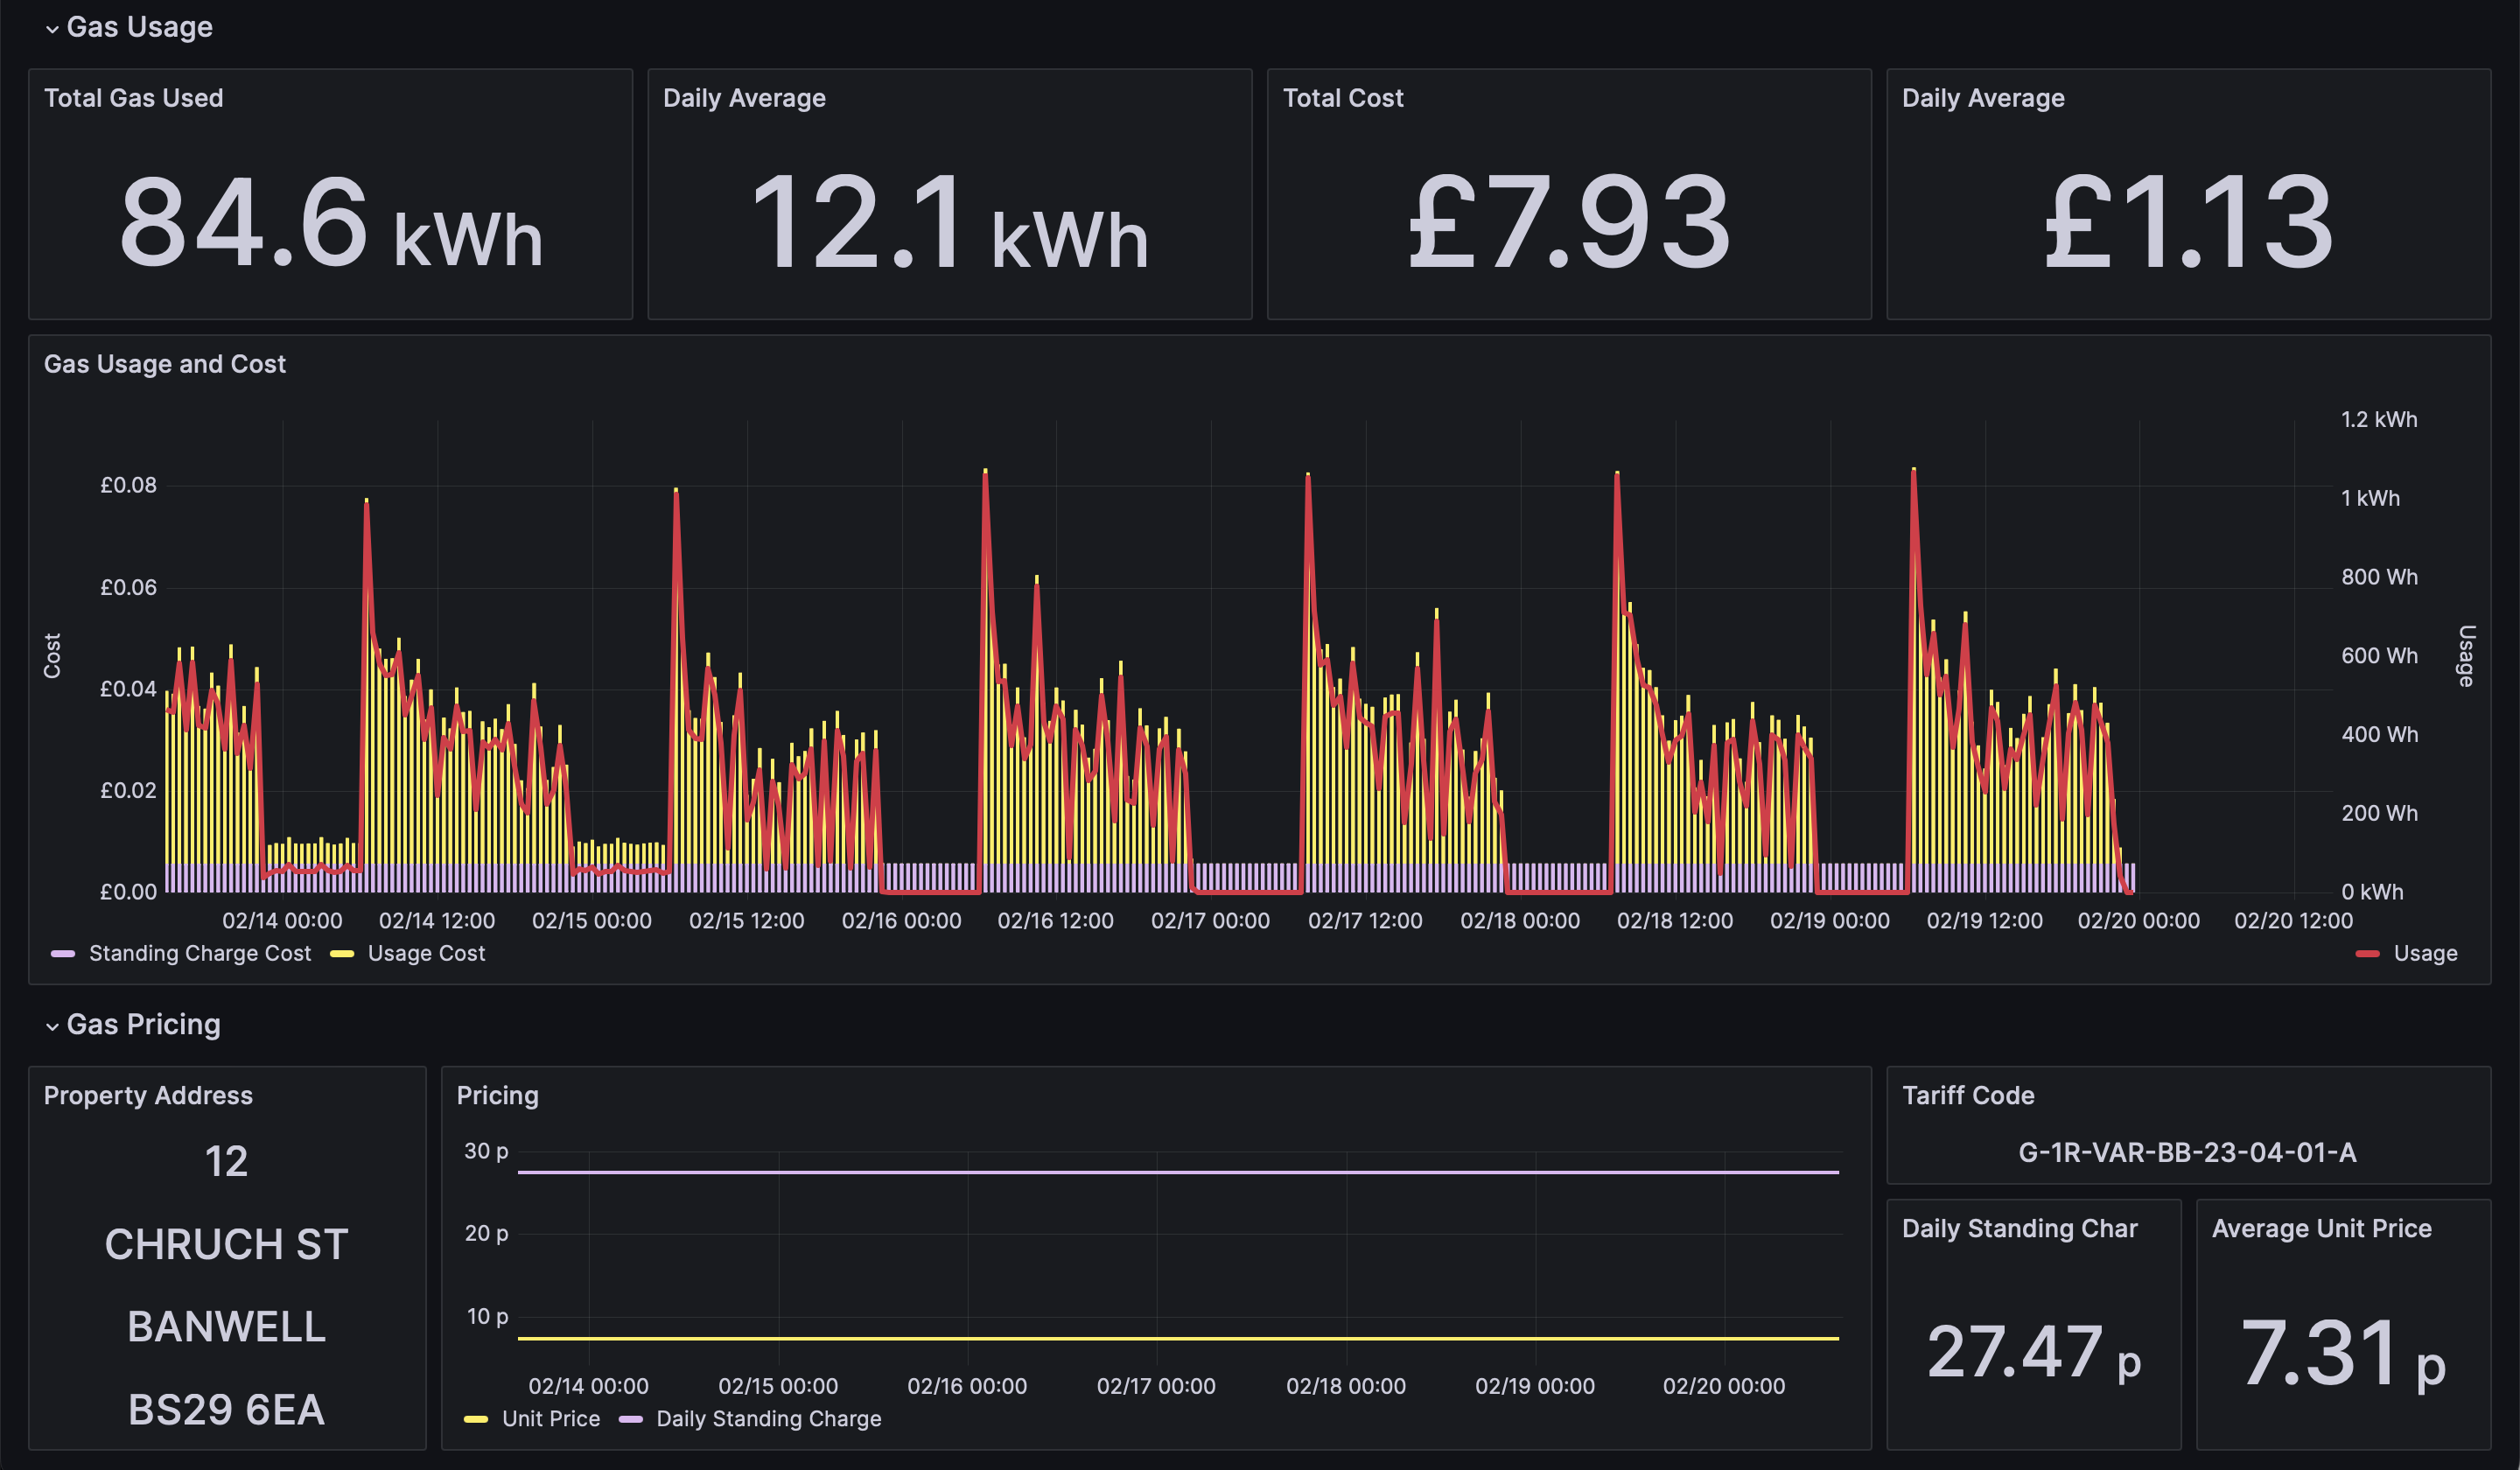
Task: Click the BANWELL address line
Action: pyautogui.click(x=227, y=1327)
